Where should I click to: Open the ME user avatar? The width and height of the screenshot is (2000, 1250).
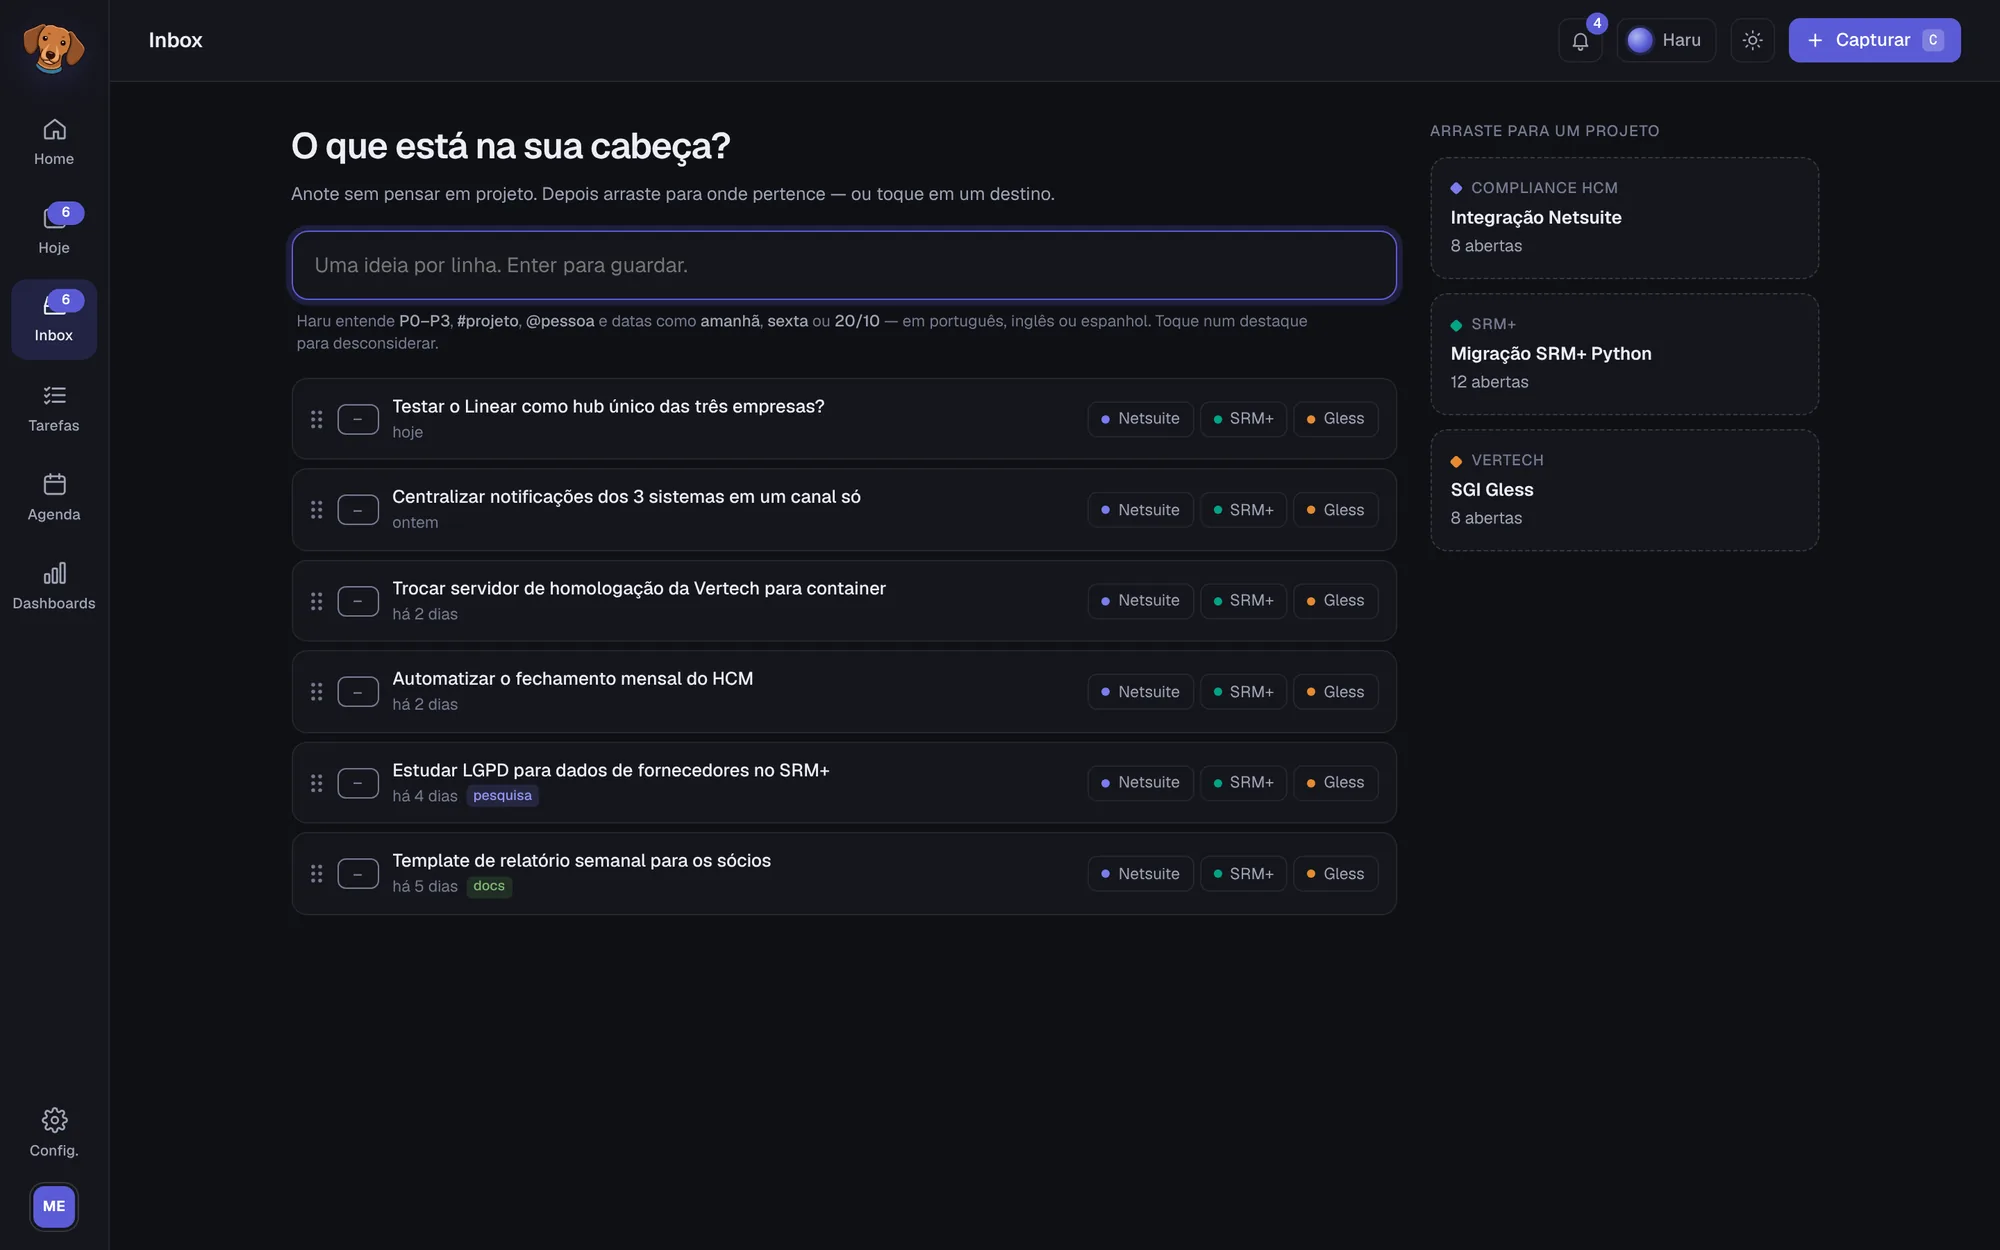coord(54,1206)
